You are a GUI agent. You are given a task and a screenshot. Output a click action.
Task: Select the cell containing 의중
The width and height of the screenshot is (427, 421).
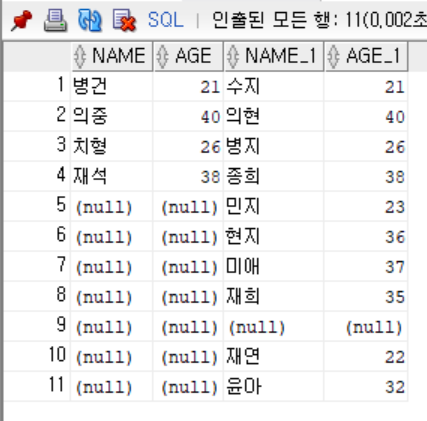point(112,116)
